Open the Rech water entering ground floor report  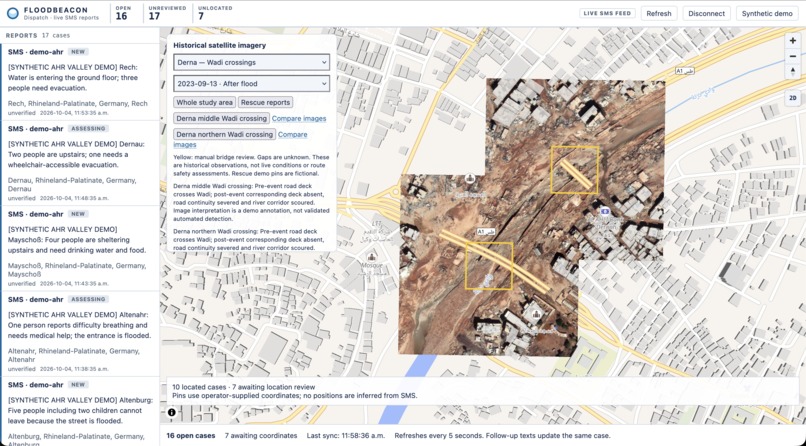80,82
